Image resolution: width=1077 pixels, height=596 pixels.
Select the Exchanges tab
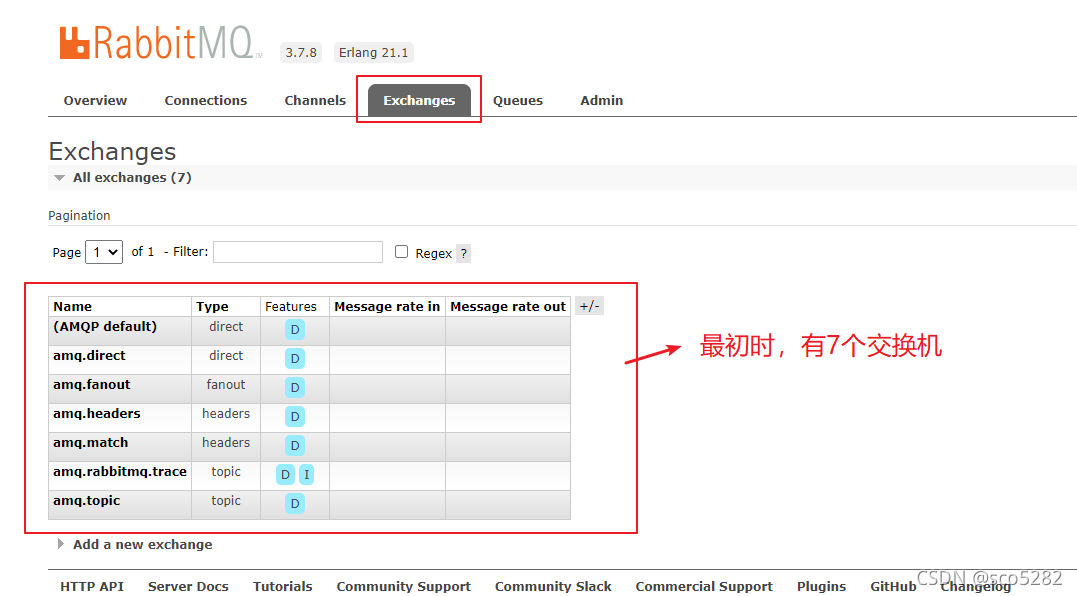point(419,100)
